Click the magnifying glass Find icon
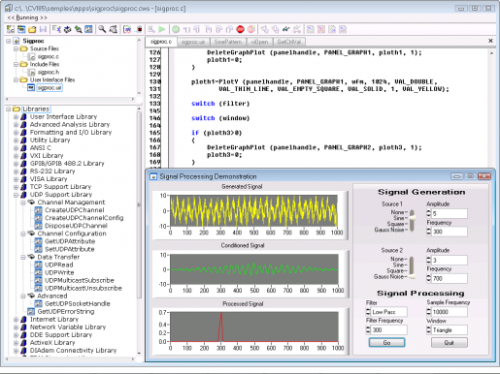 102,29
